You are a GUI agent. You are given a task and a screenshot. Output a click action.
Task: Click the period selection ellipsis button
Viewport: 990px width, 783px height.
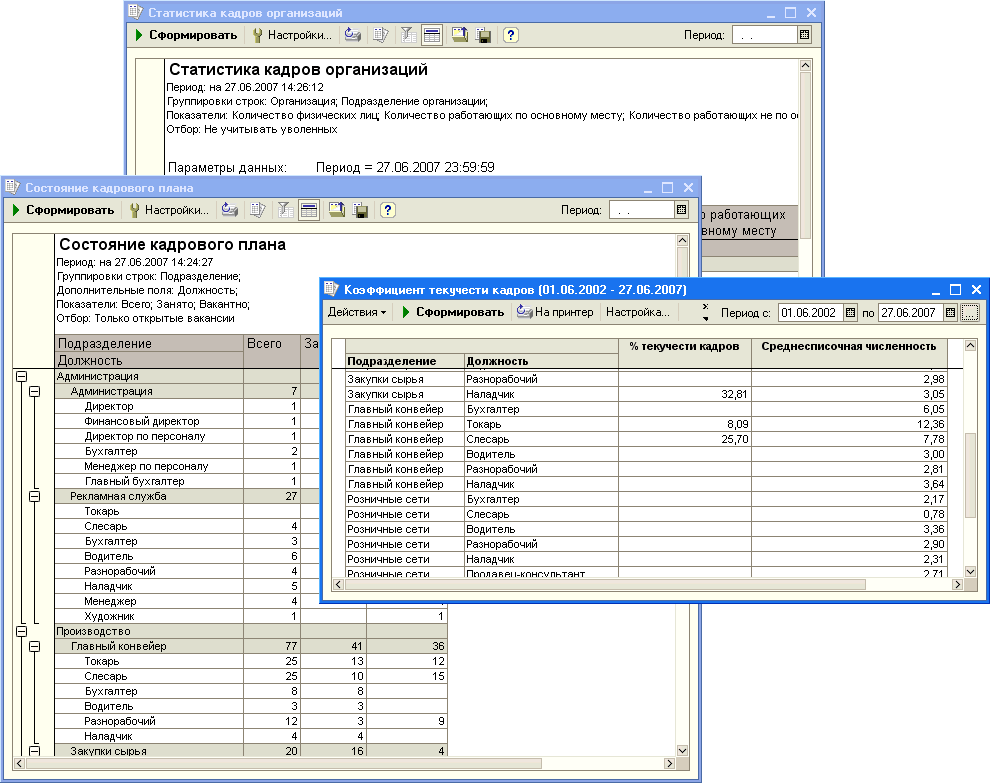pyautogui.click(x=970, y=312)
